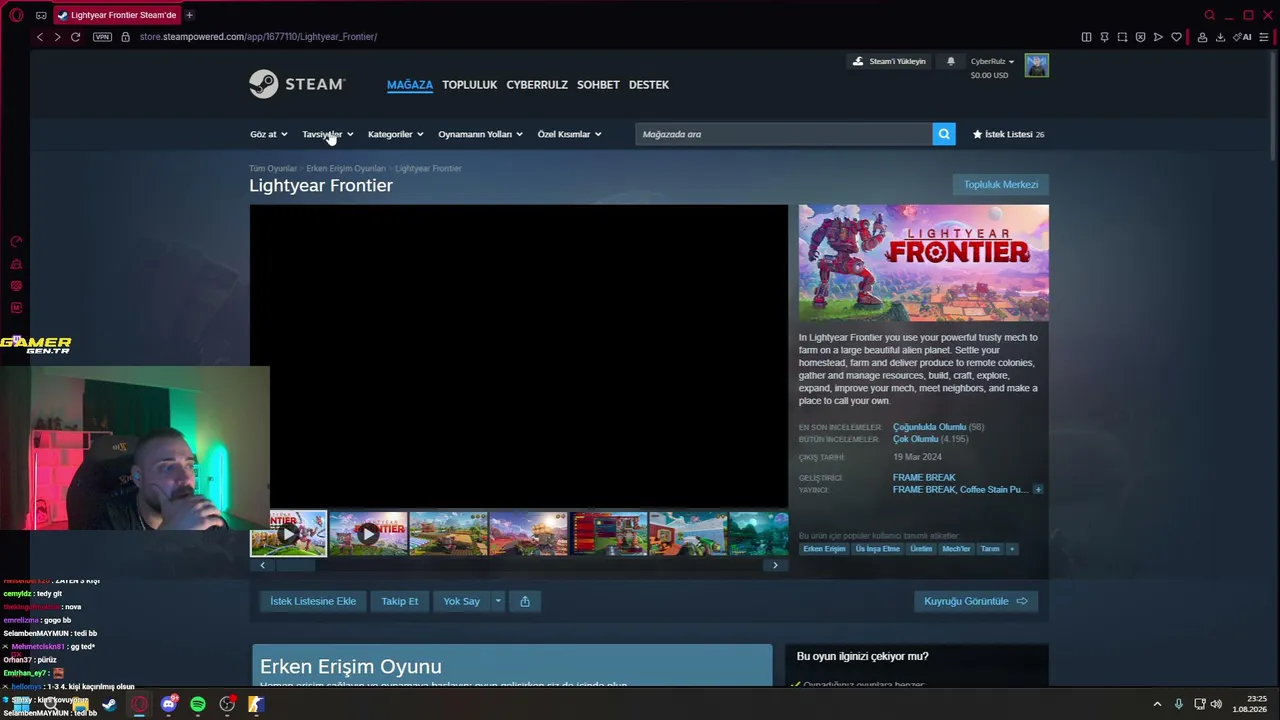Click the Takip Et button

point(400,601)
